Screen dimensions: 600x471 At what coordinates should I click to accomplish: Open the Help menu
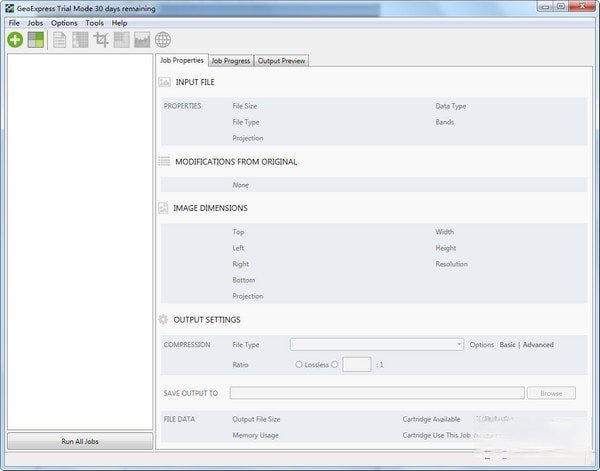pos(119,23)
